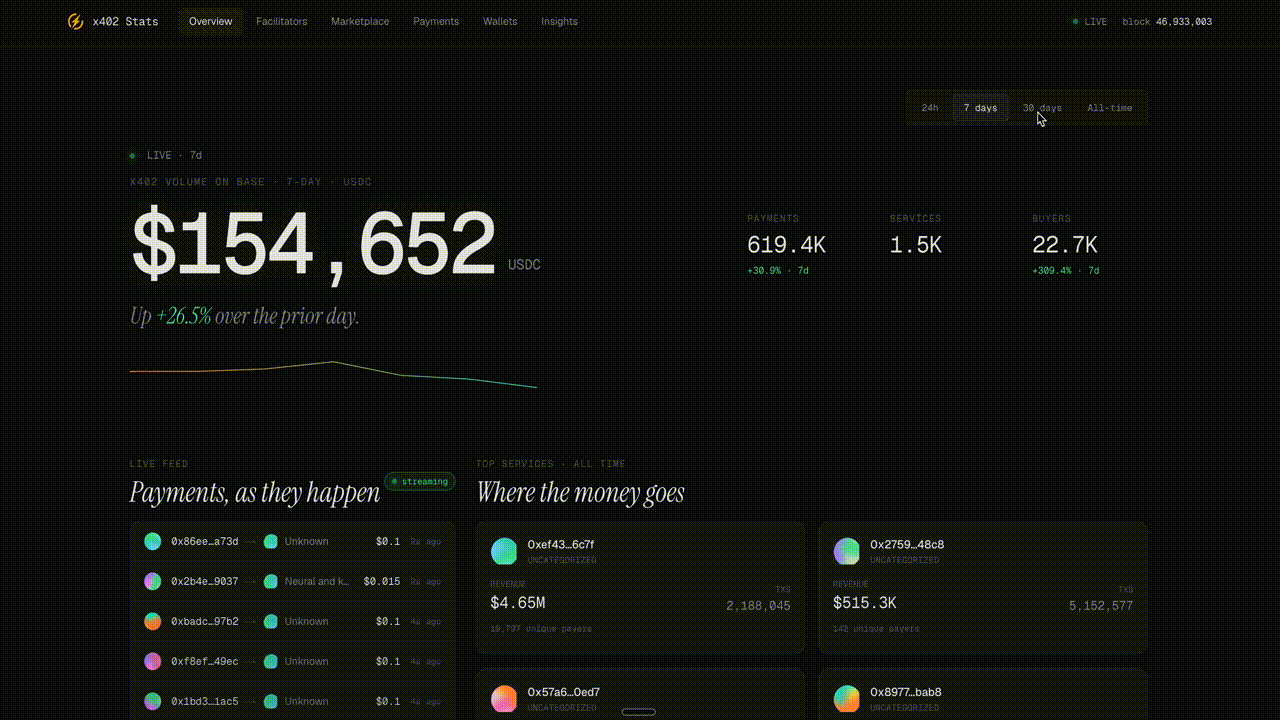Click recipient icon in 0xbadc…97b2 row
Screen dimensions: 1280x720
(x=270, y=621)
